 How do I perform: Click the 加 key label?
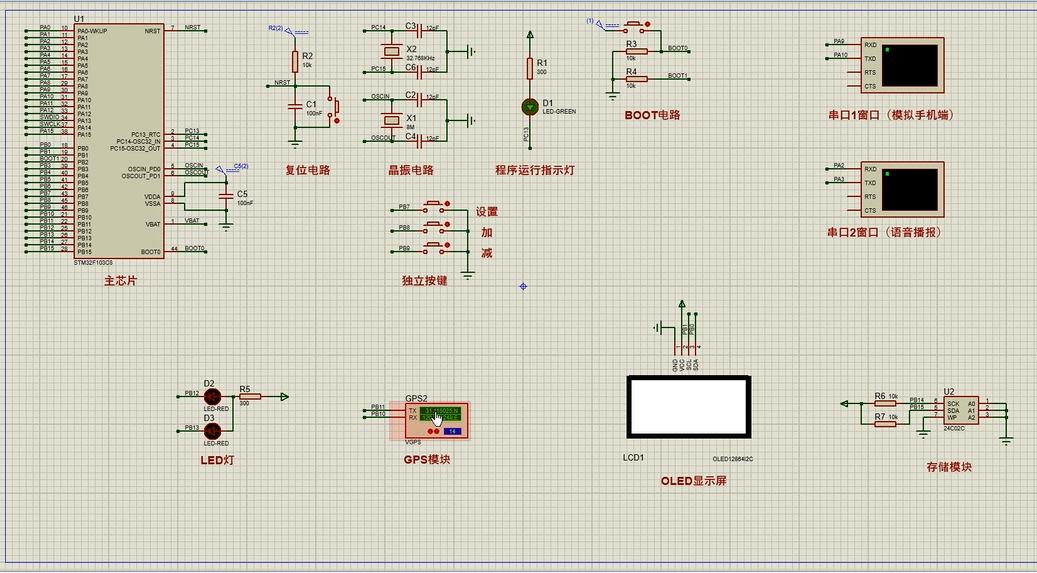click(x=487, y=233)
